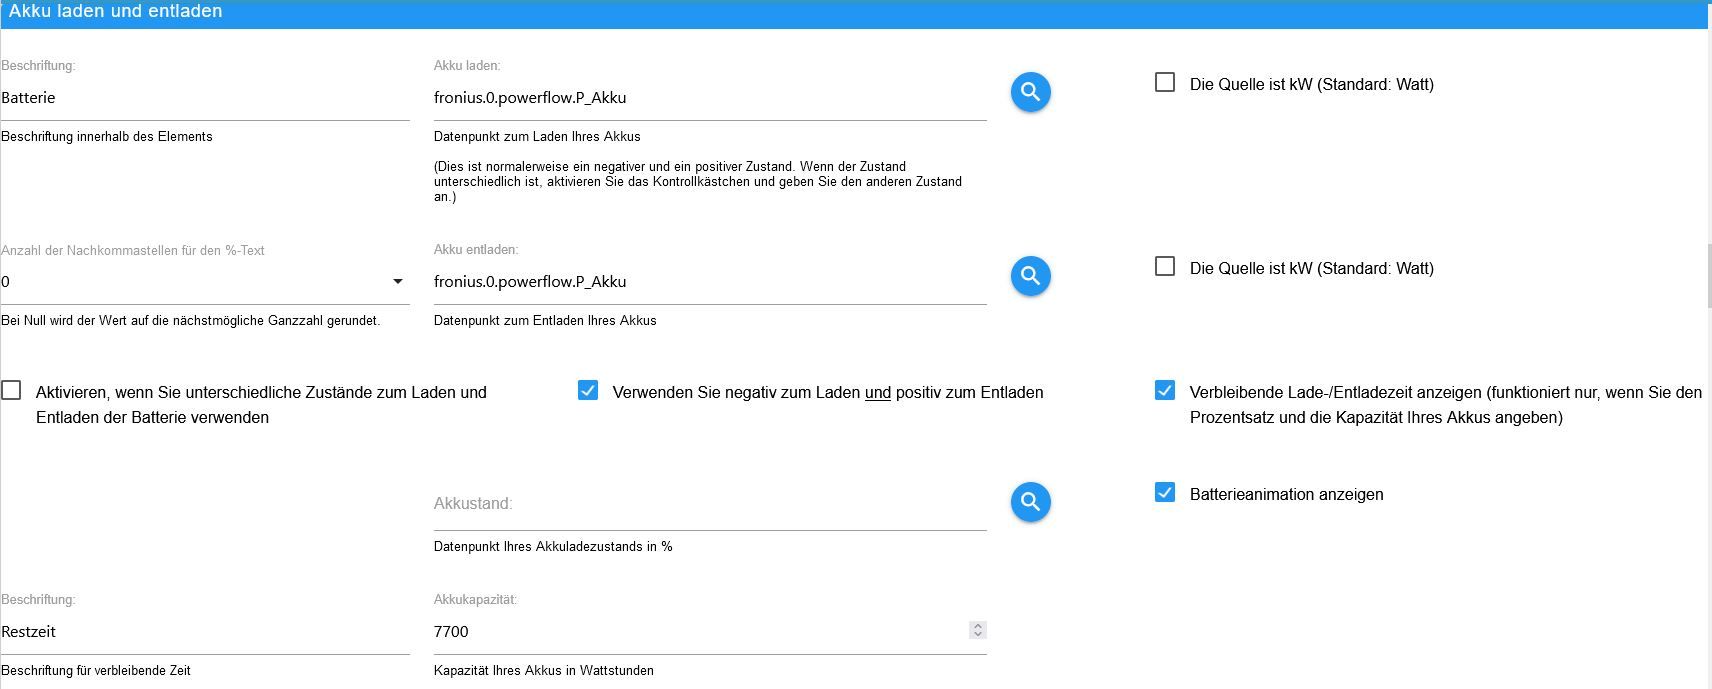Open object browser for Akkustand datapoint
This screenshot has width=1712, height=689.
point(1030,502)
